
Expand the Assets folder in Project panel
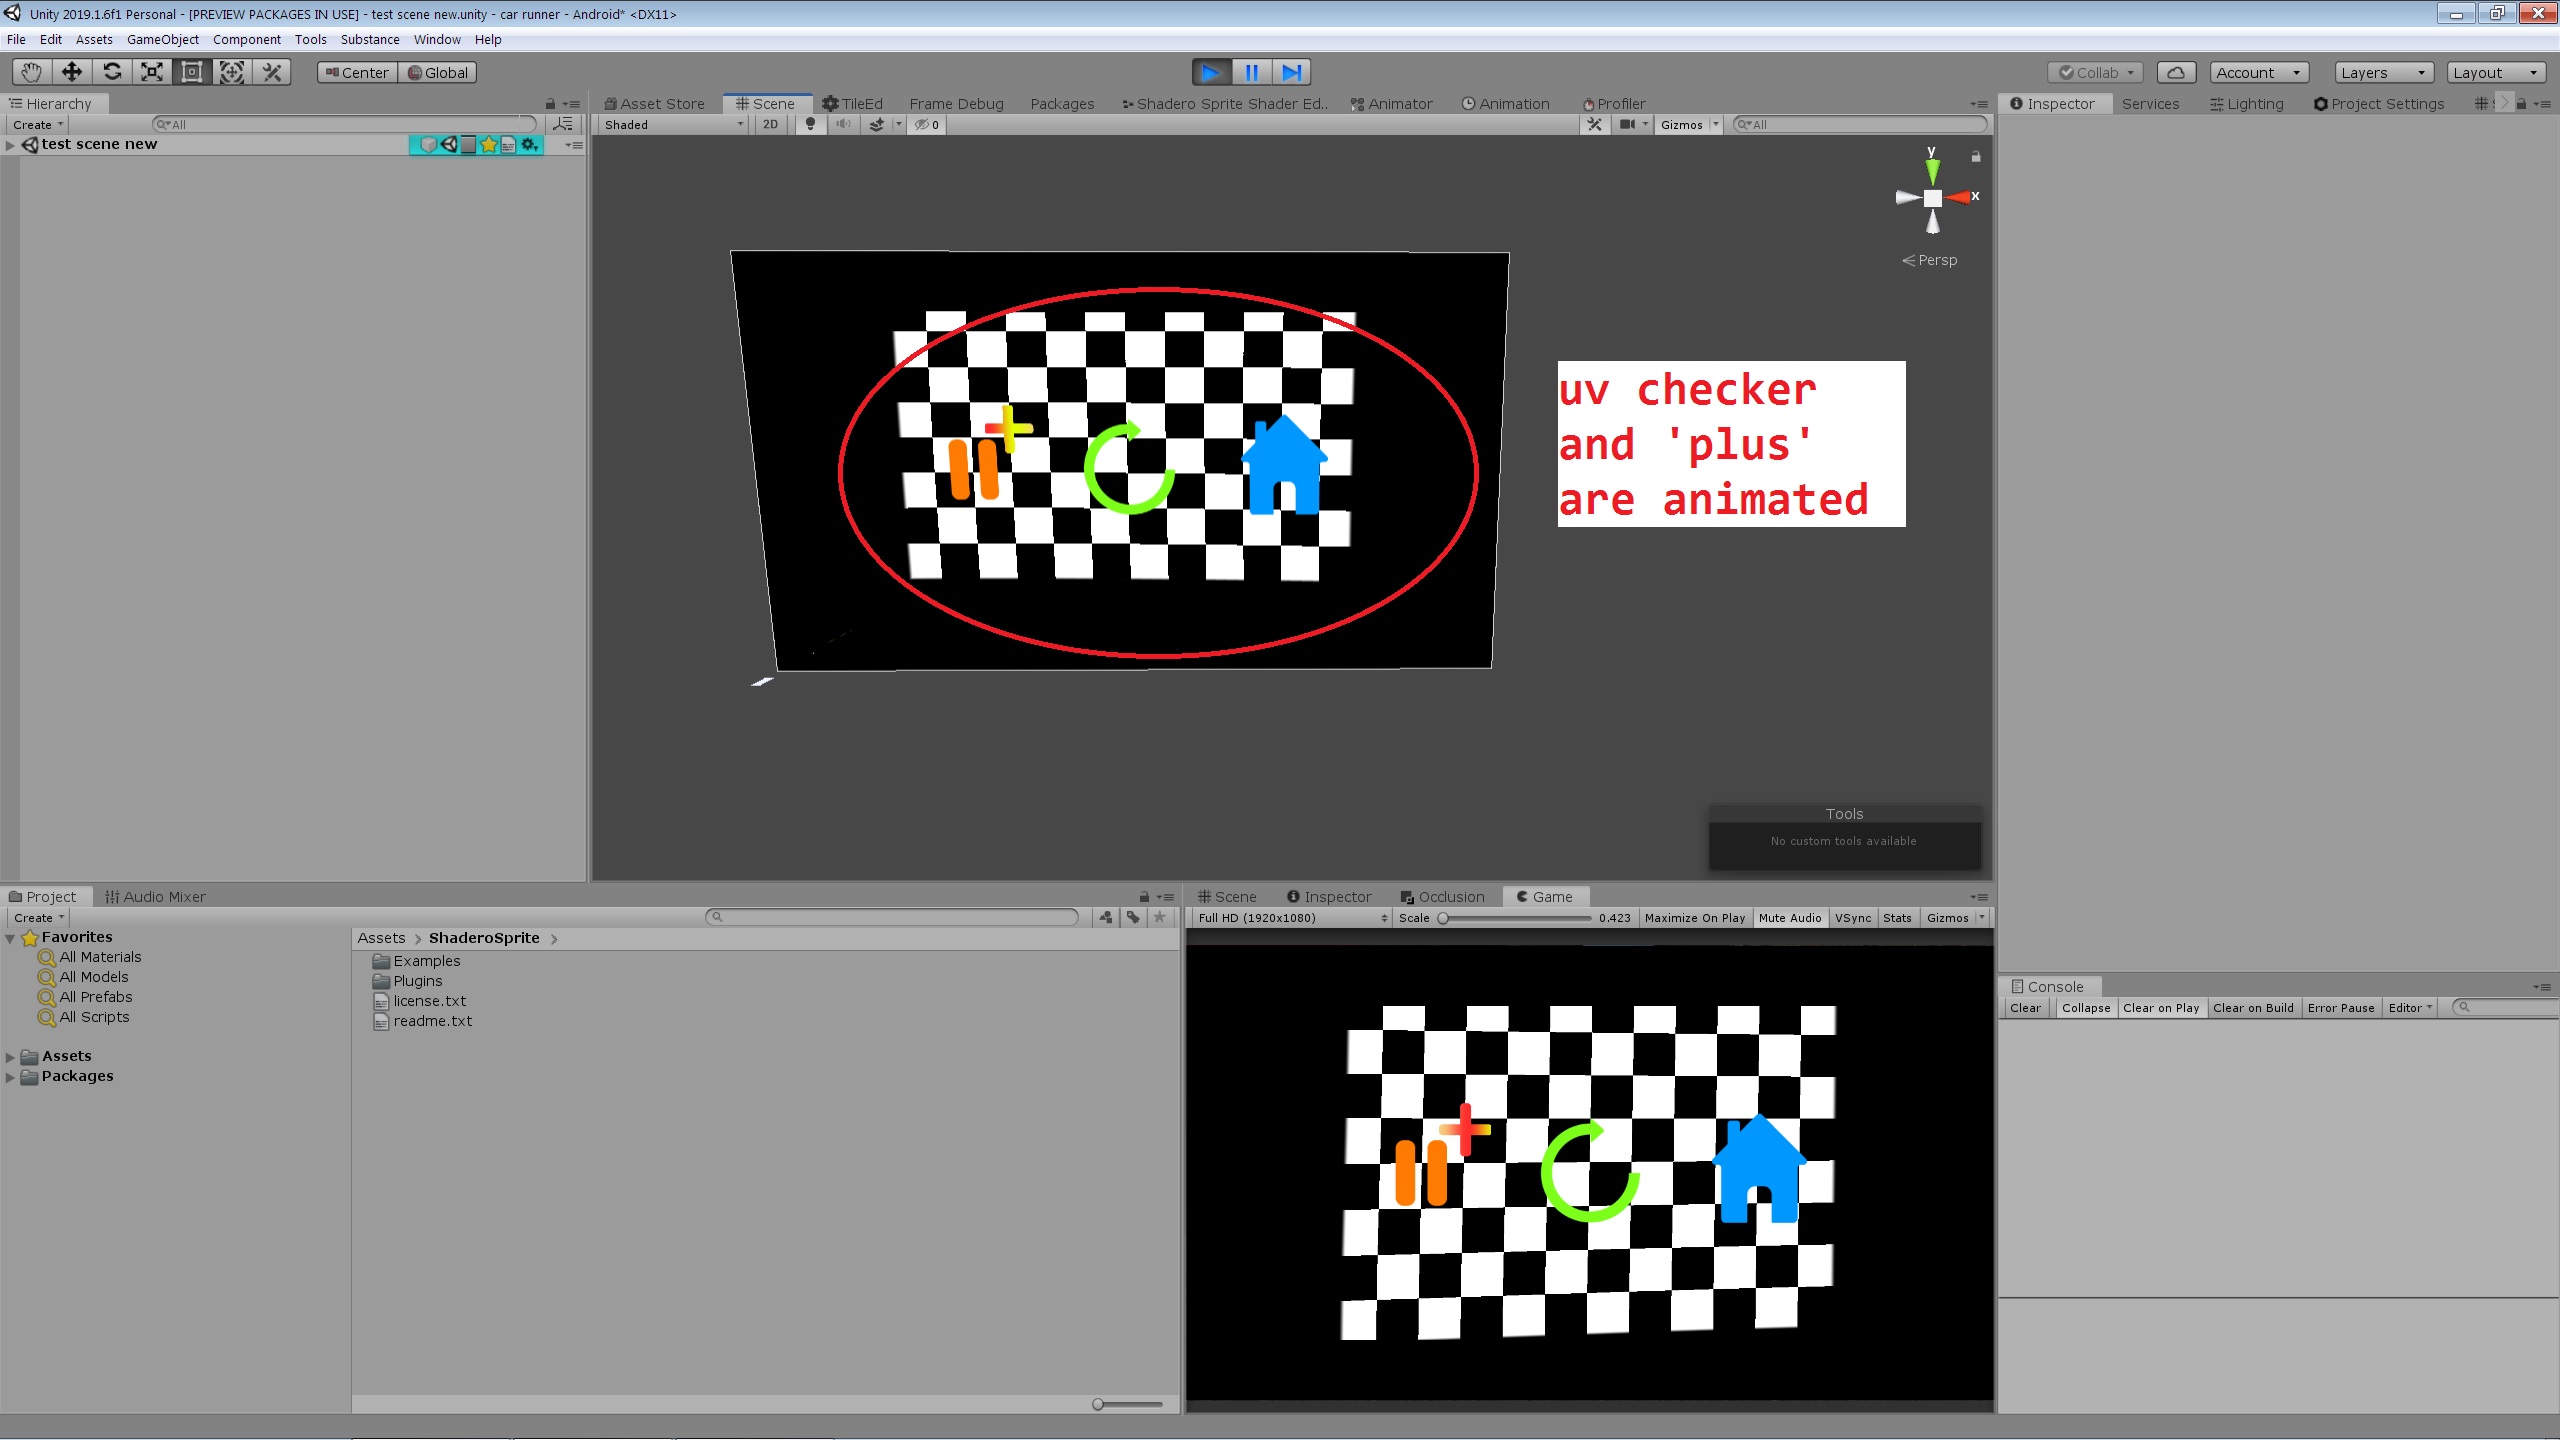coord(9,1055)
